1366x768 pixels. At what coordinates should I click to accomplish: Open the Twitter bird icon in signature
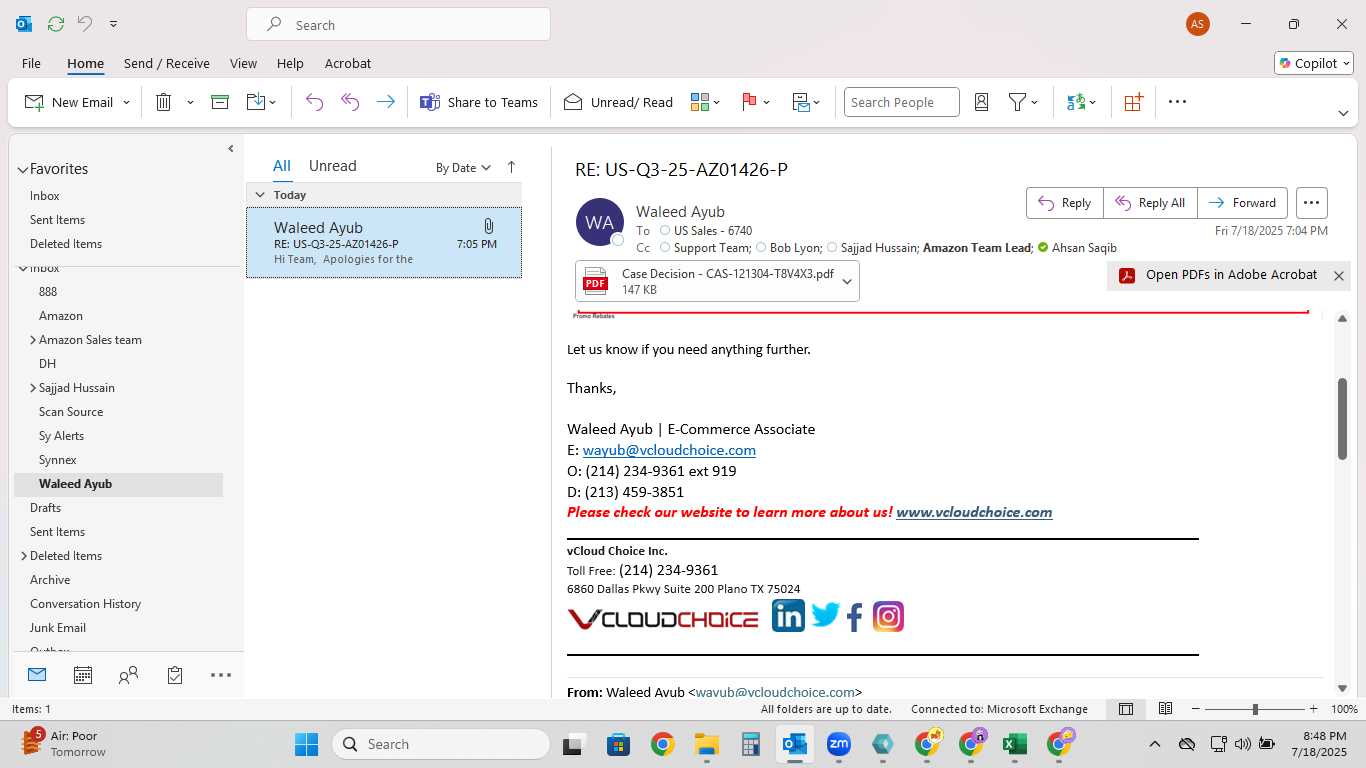point(825,615)
